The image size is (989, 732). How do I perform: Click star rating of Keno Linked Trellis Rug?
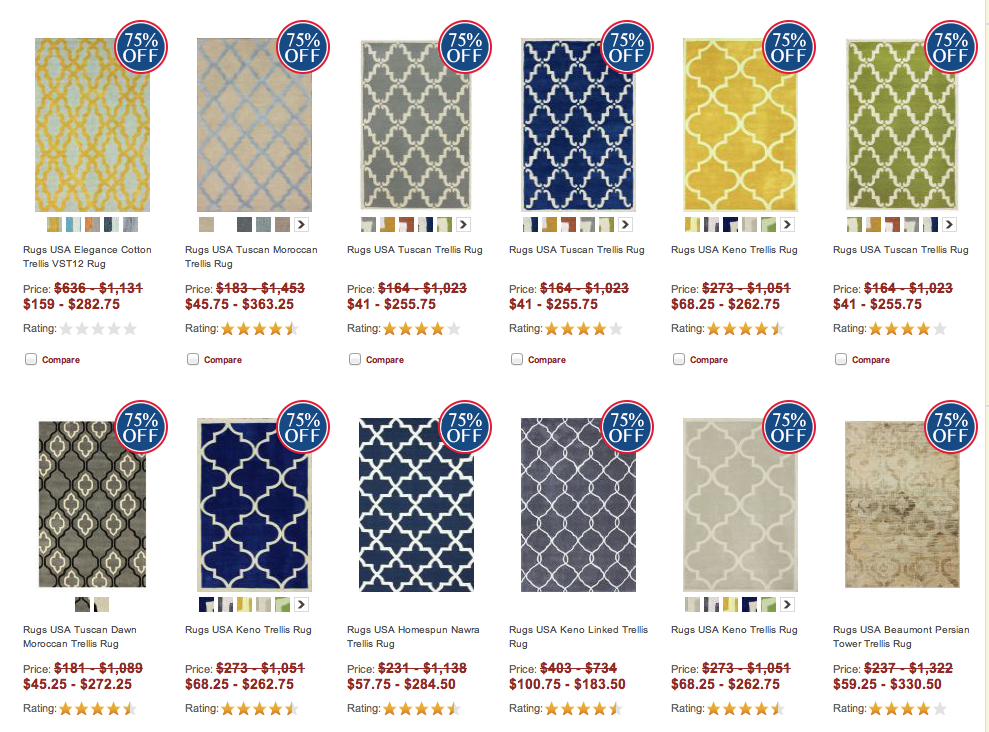[x=583, y=709]
